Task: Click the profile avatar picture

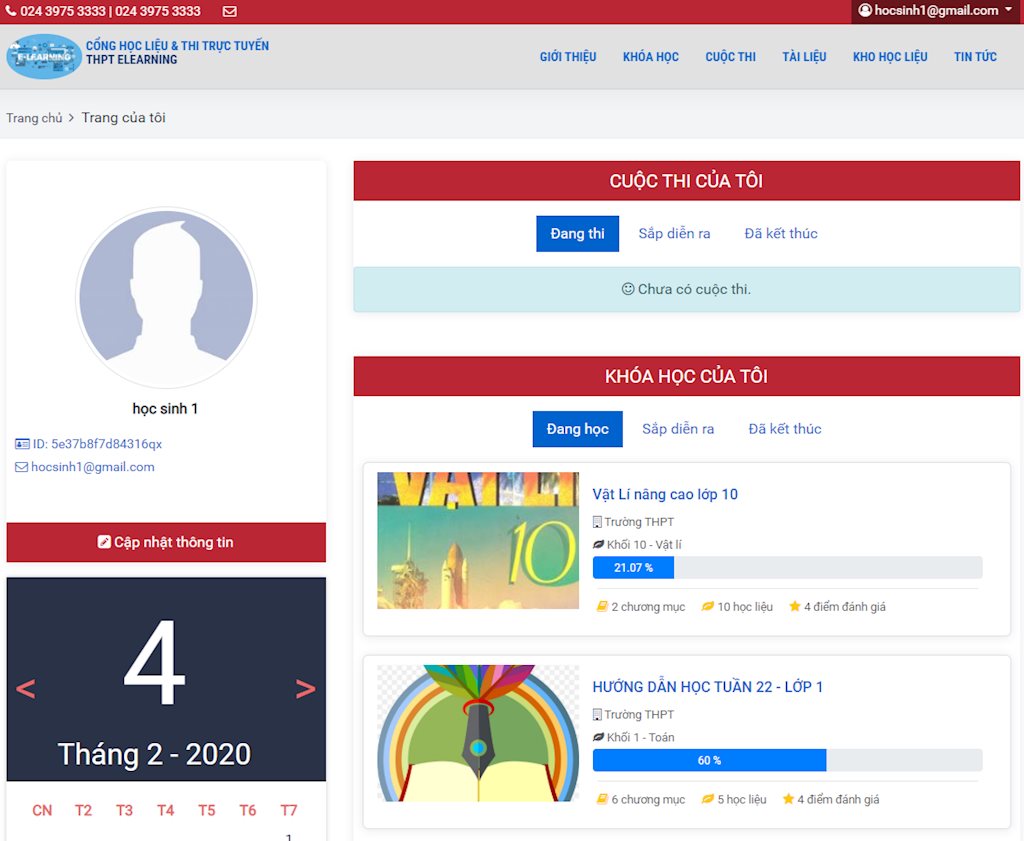Action: (166, 298)
